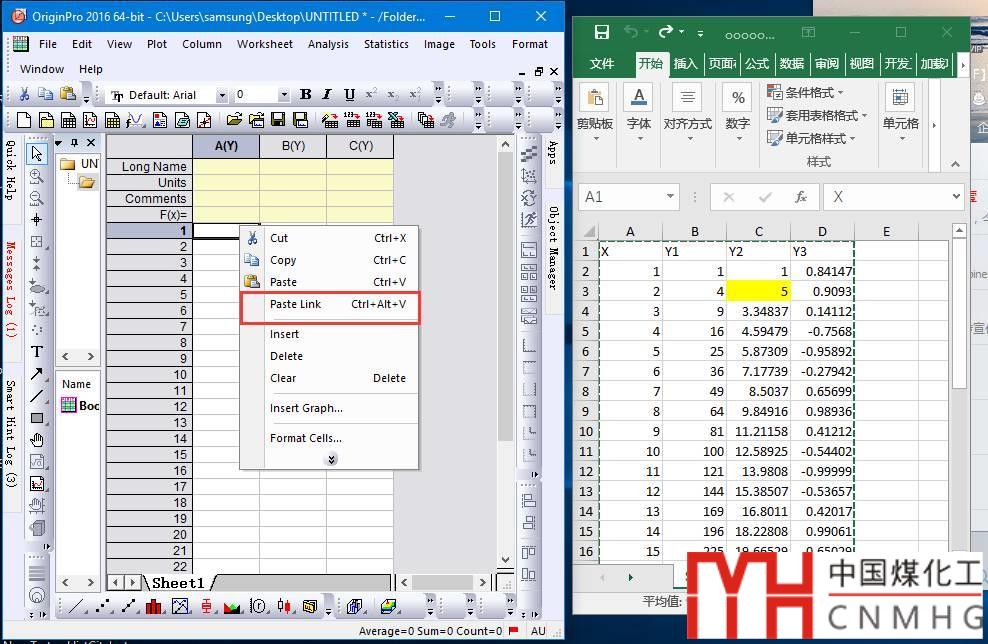Open the Worksheet menu in Origin
Image resolution: width=988 pixels, height=644 pixels.
pyautogui.click(x=264, y=44)
